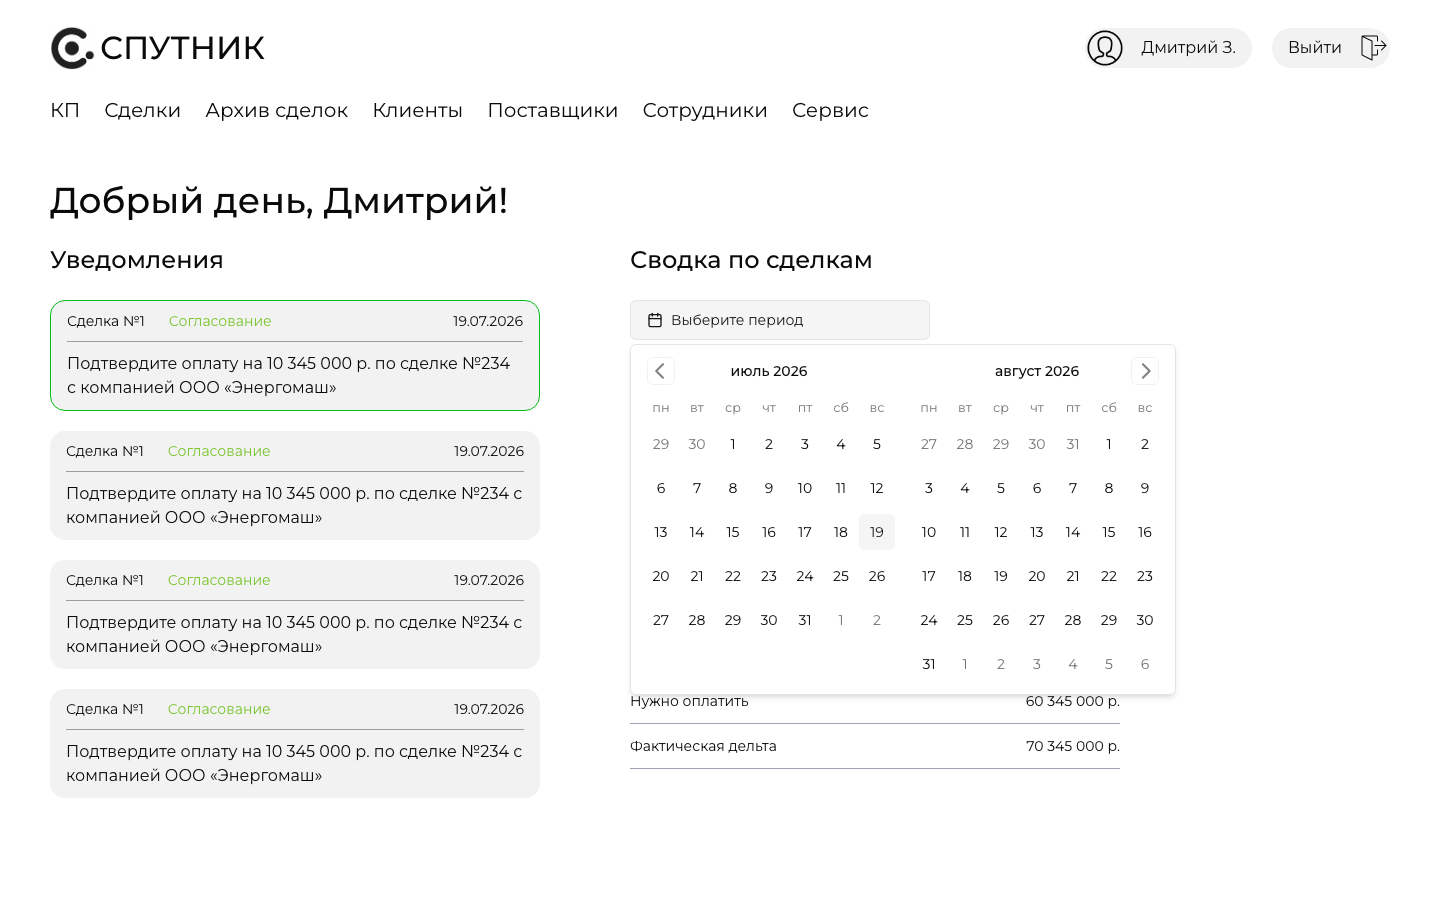Select August 12 in the calendar
The height and width of the screenshot is (900, 1440).
tap(1001, 532)
